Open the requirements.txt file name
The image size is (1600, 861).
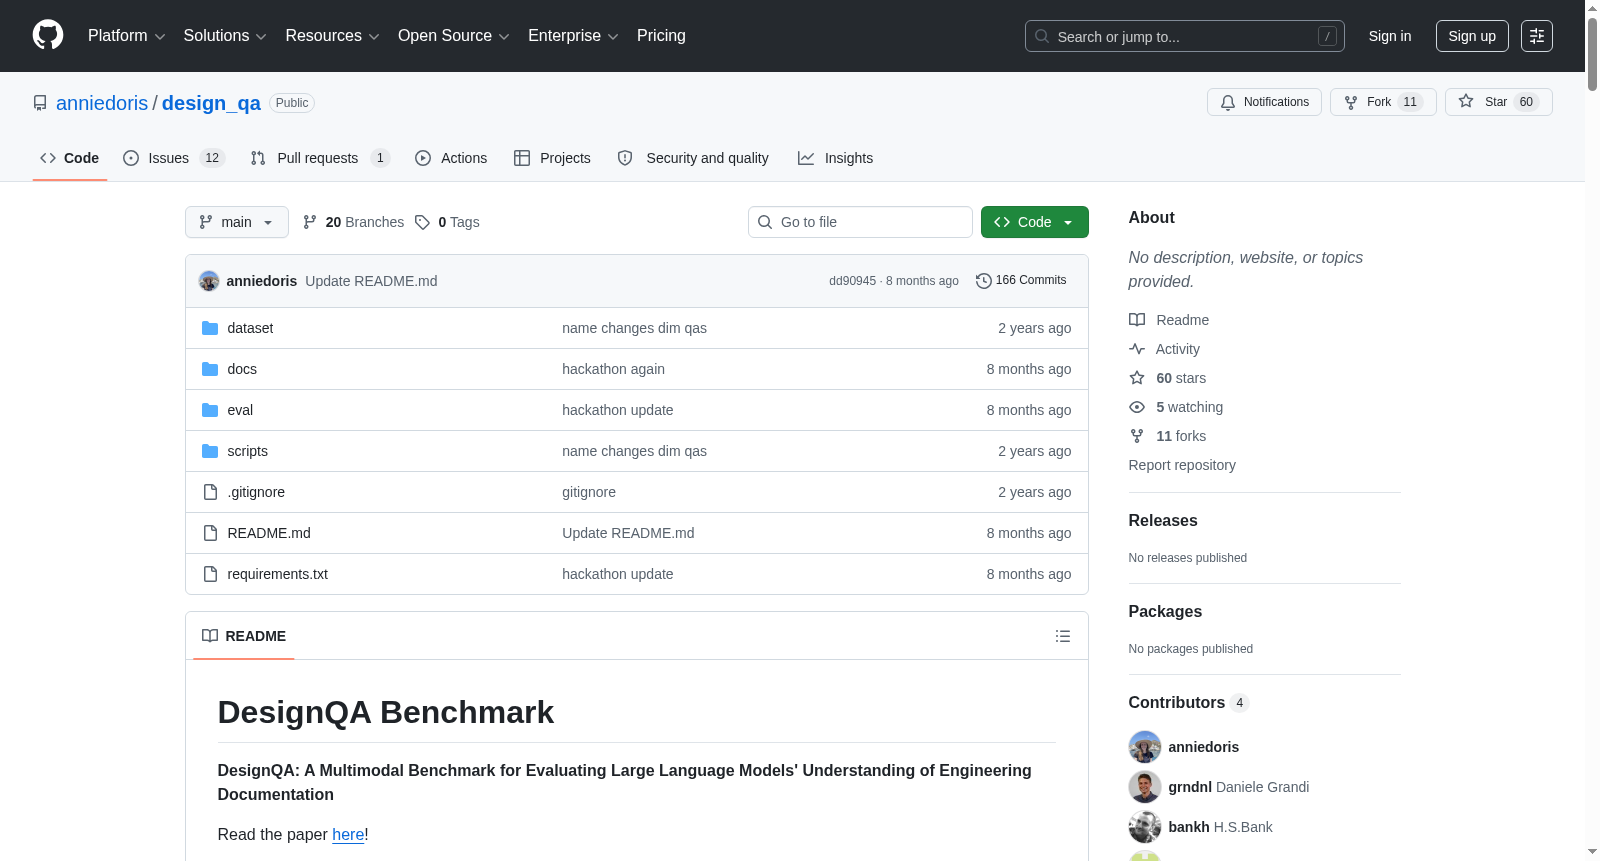pos(278,574)
